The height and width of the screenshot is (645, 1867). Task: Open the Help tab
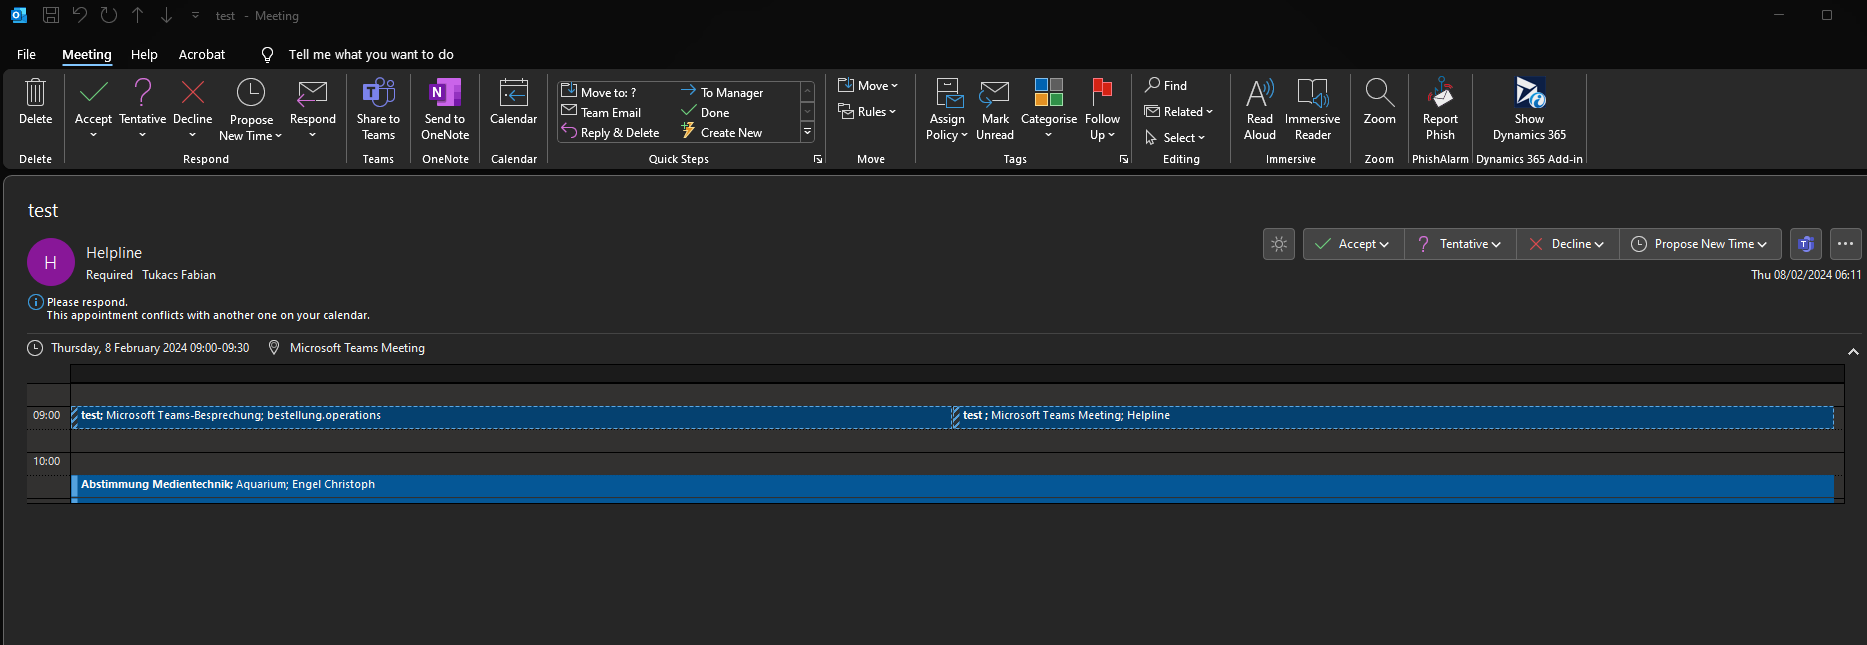(144, 54)
